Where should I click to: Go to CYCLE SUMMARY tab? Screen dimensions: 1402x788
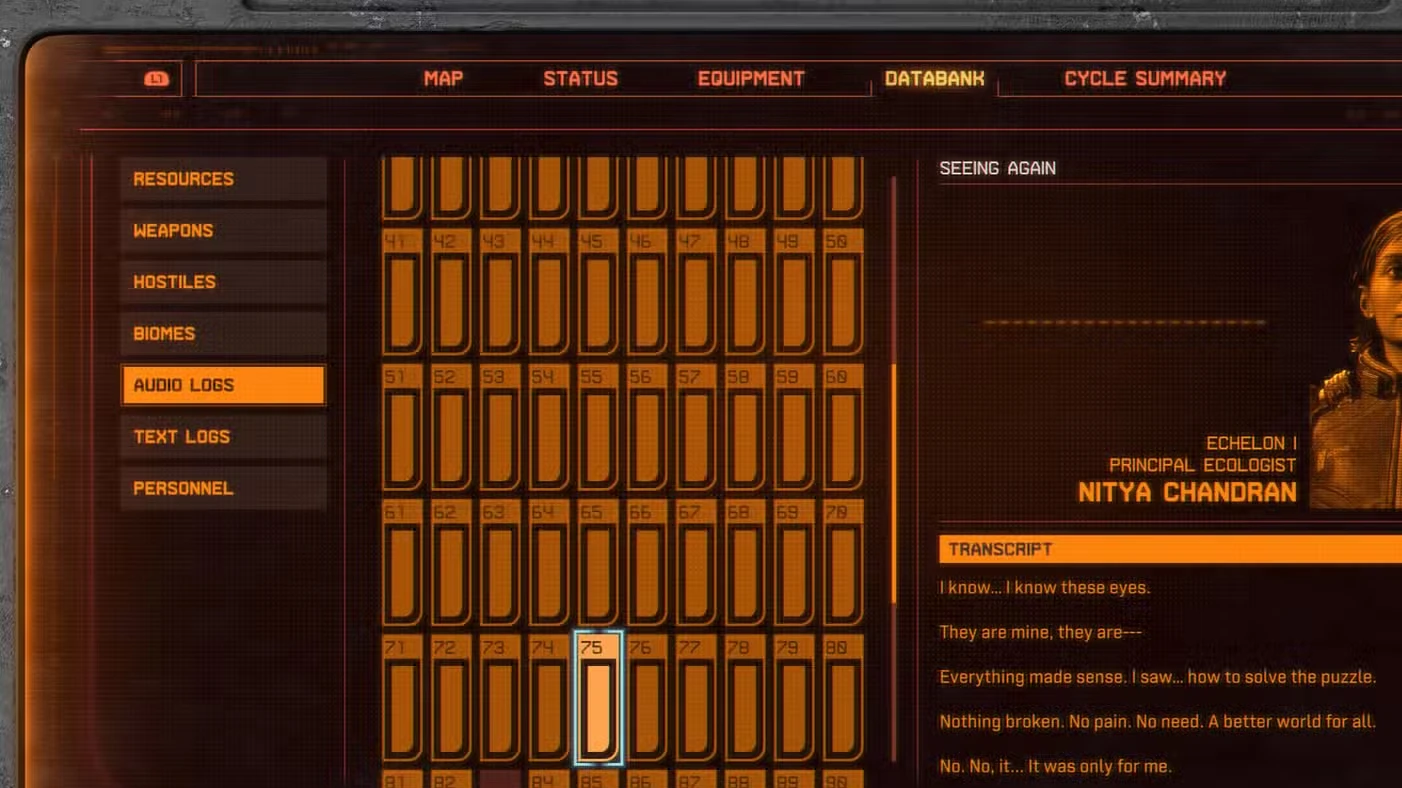click(1145, 79)
